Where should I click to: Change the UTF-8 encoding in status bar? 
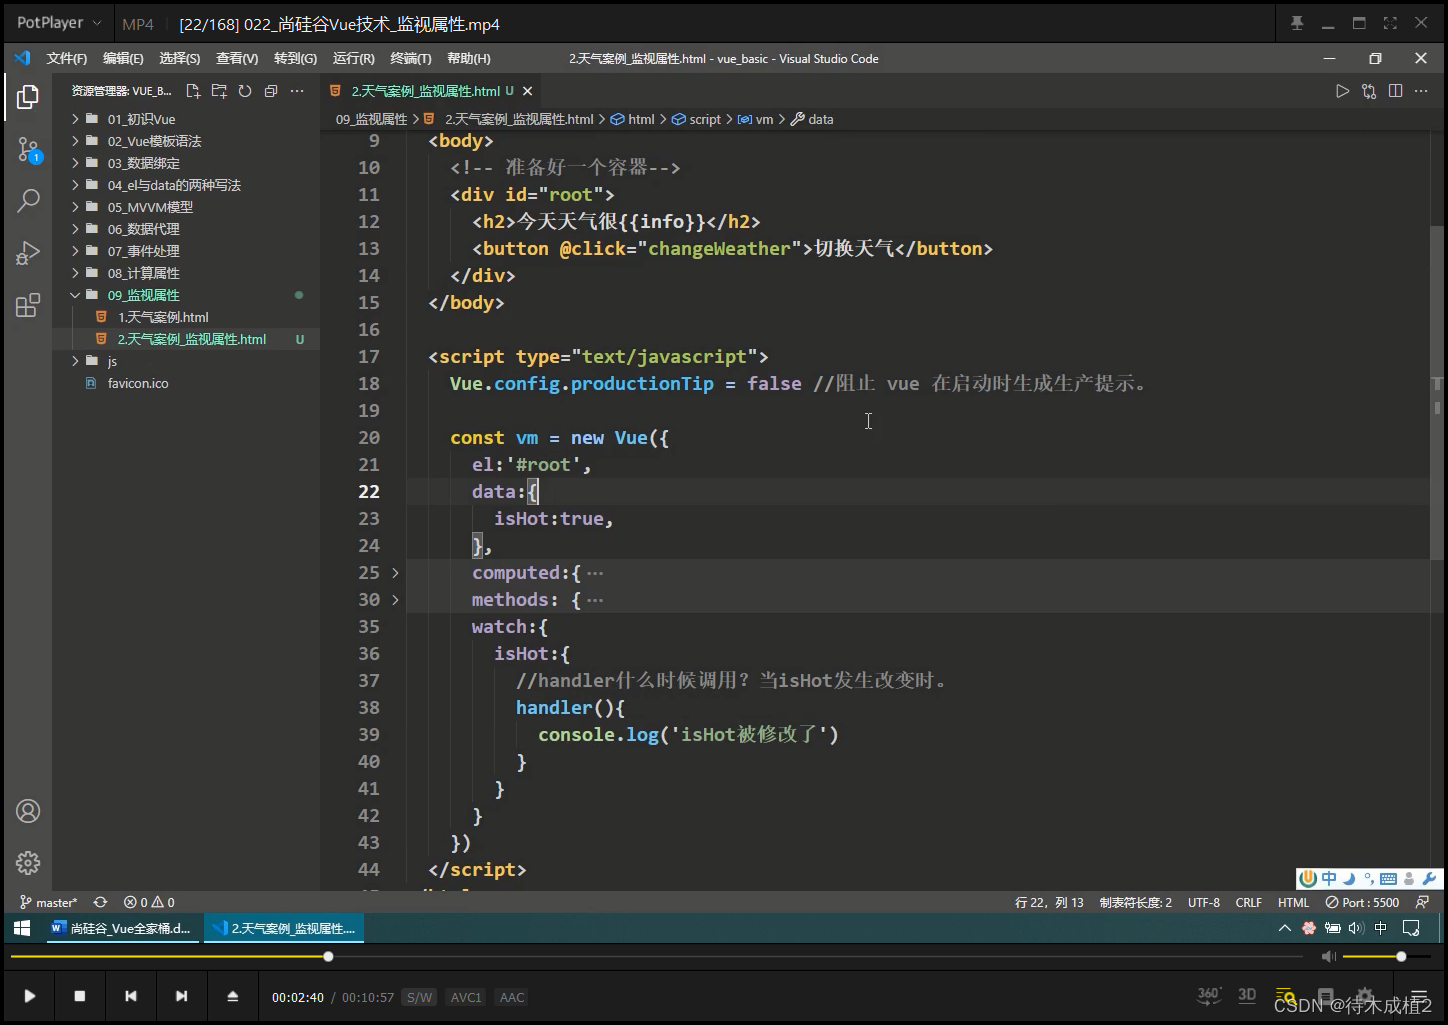tap(1204, 902)
